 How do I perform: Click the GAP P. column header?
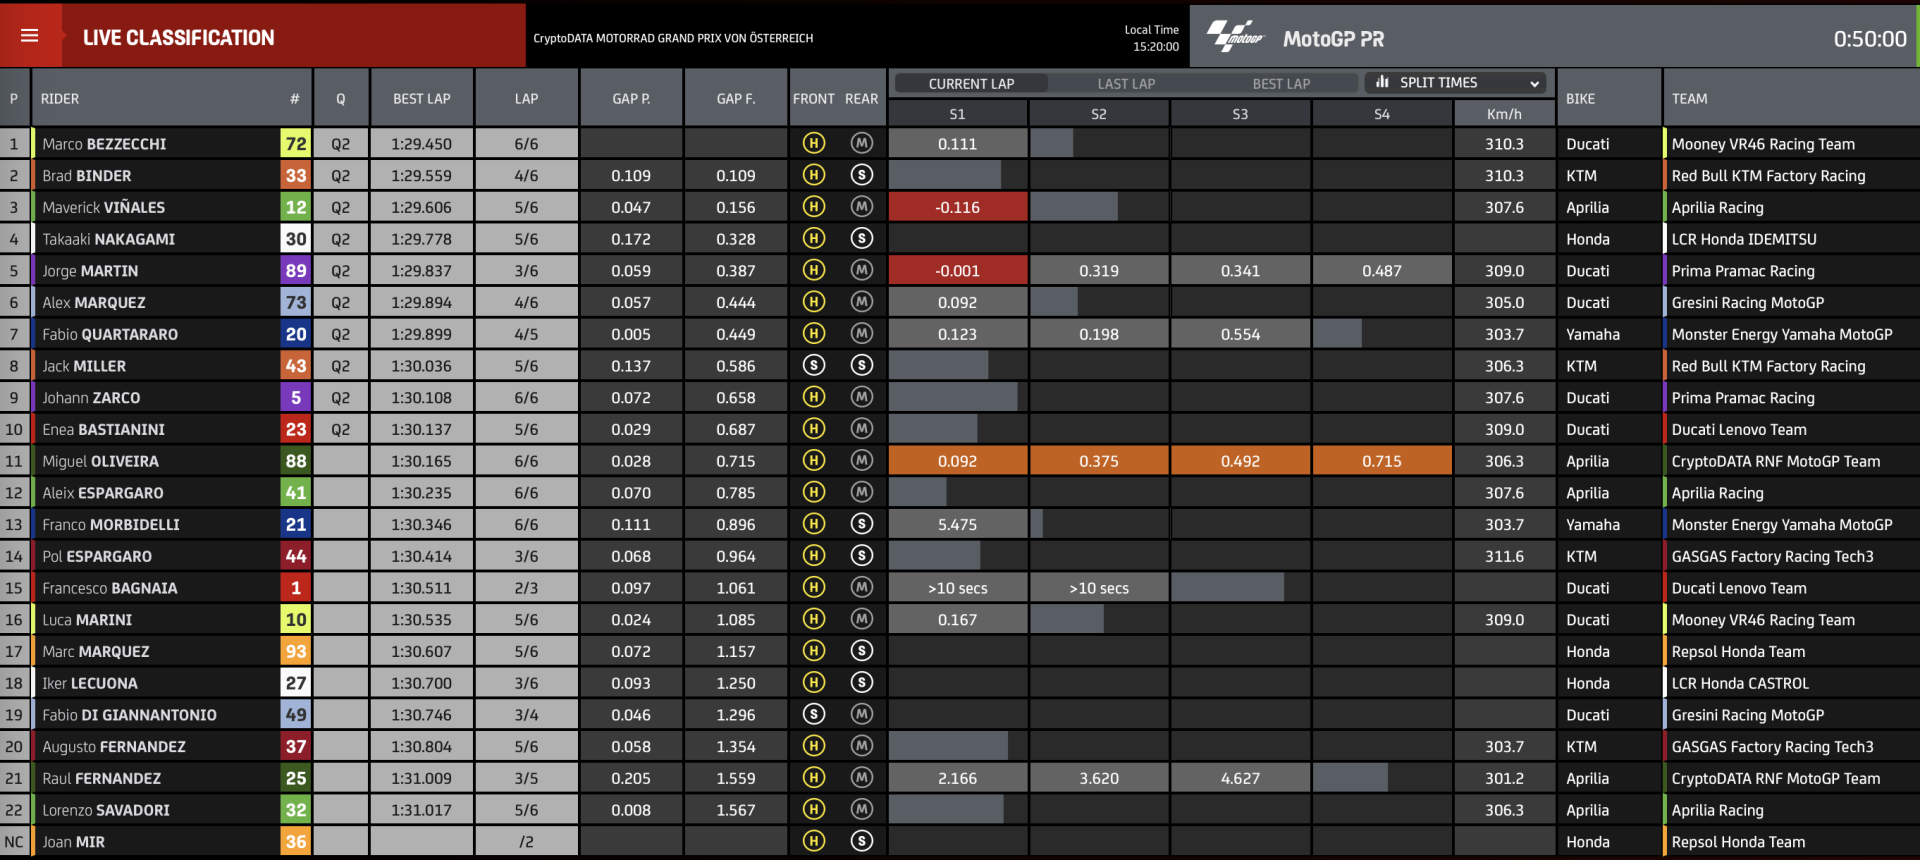tap(631, 99)
